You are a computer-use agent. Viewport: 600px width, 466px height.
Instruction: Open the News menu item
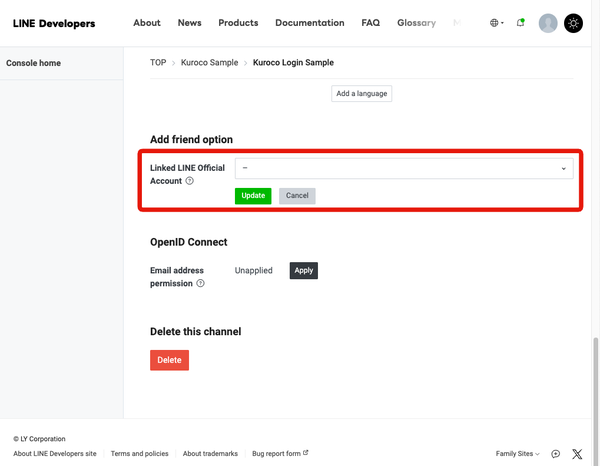(189, 23)
